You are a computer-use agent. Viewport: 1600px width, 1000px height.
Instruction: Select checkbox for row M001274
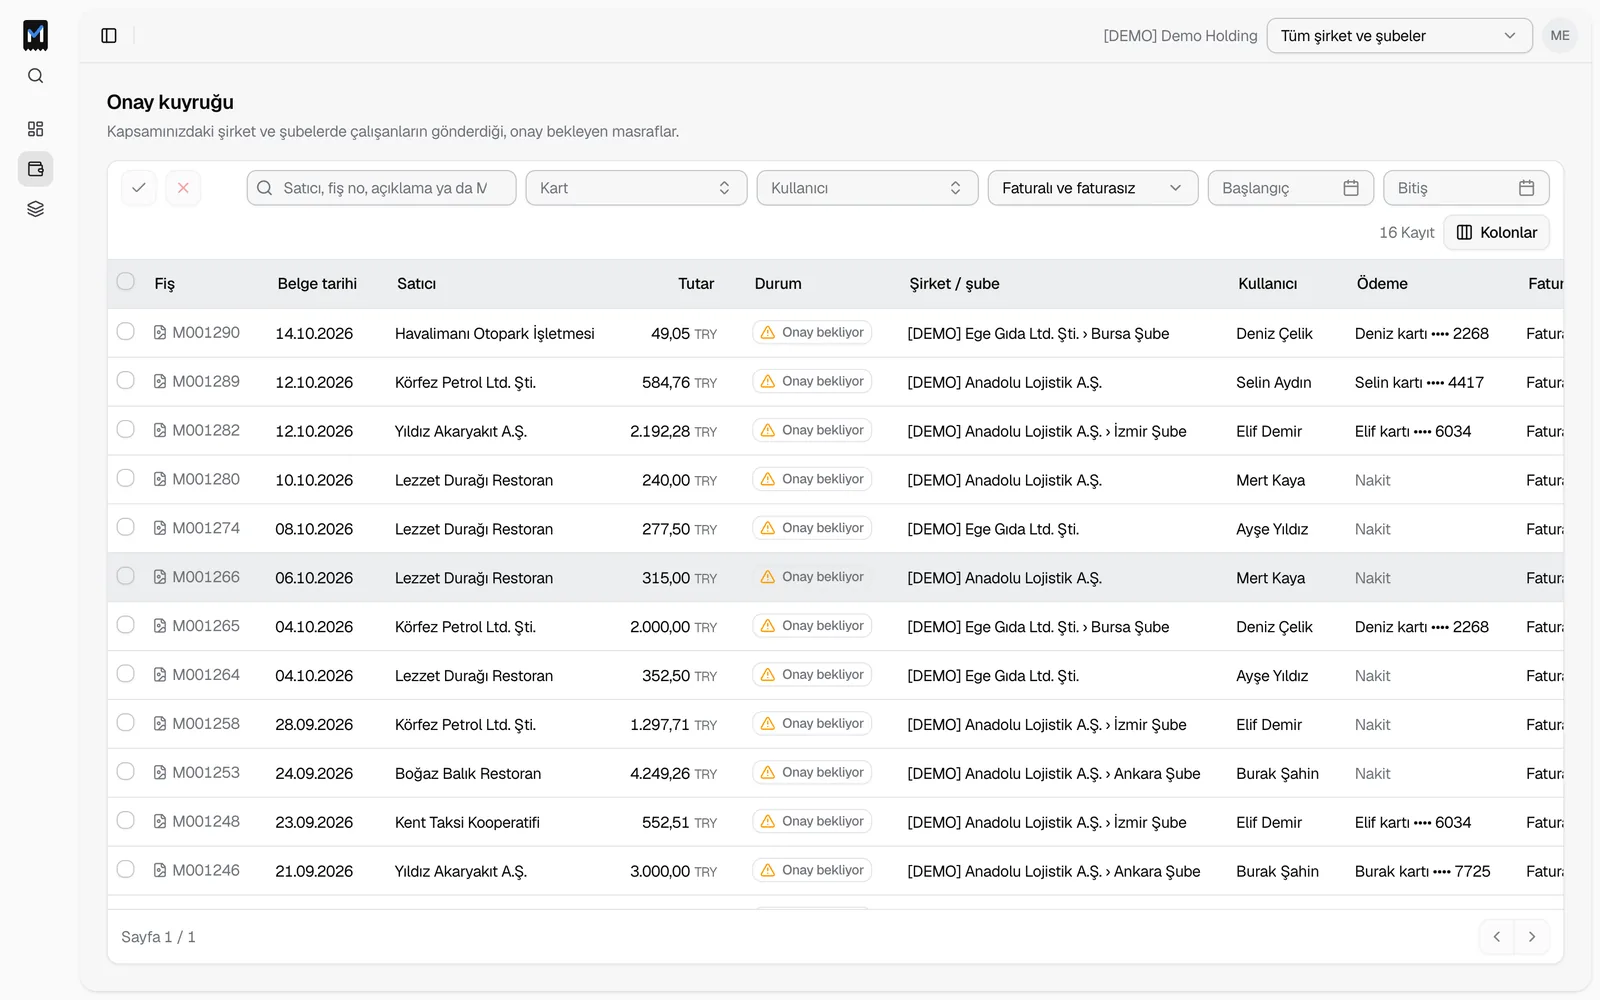coord(125,527)
